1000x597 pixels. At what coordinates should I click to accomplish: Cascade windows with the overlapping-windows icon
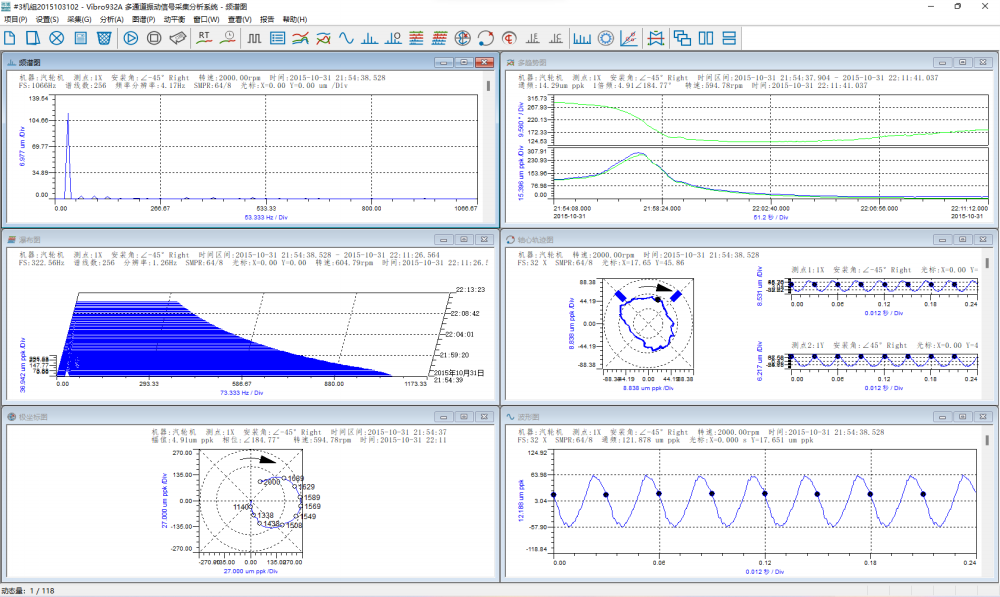682,38
